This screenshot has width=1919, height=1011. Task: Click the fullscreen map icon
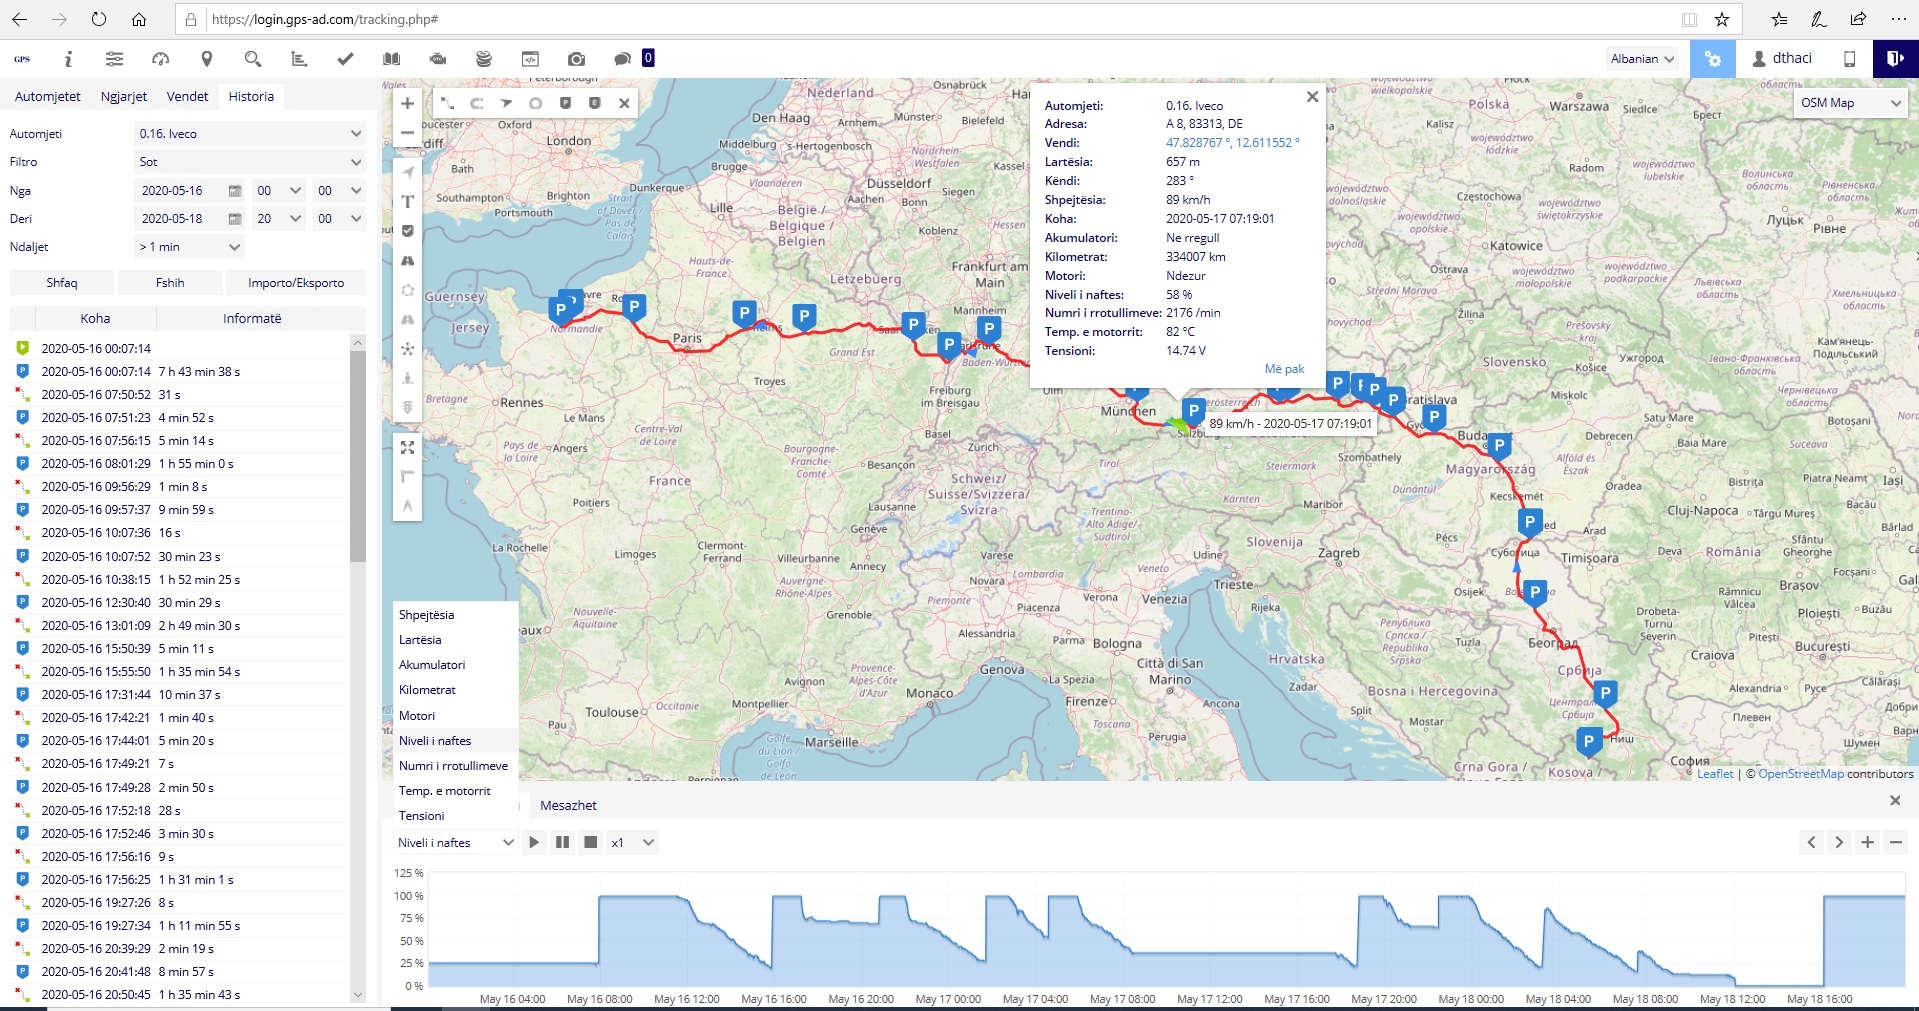tap(407, 447)
